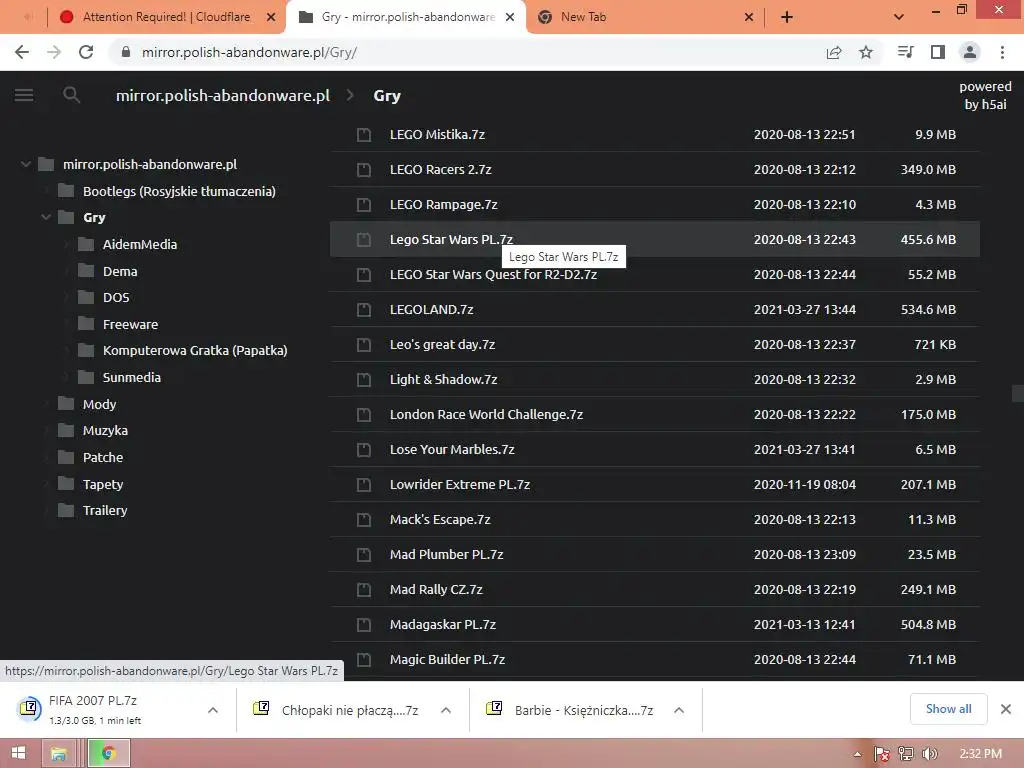Click file icon beside LEGOLAND.7z
1024x768 pixels.
[x=364, y=310]
